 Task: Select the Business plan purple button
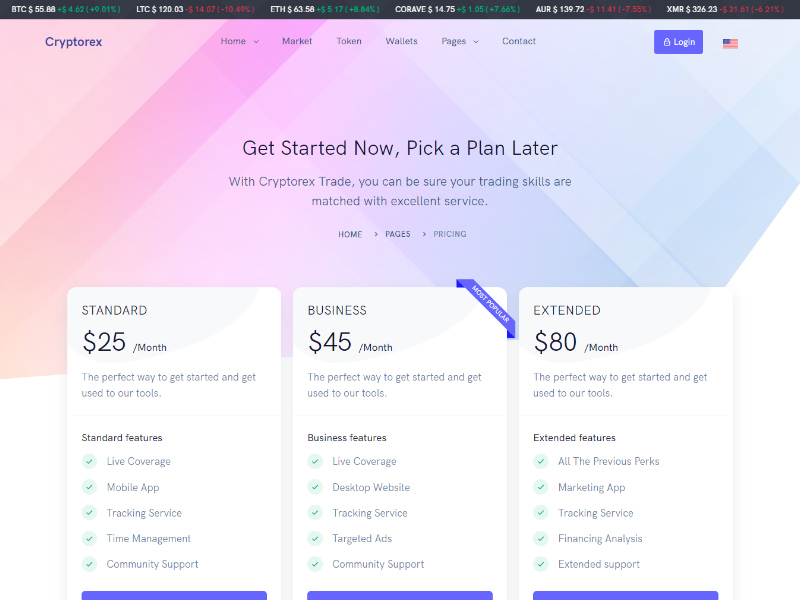coord(400,595)
